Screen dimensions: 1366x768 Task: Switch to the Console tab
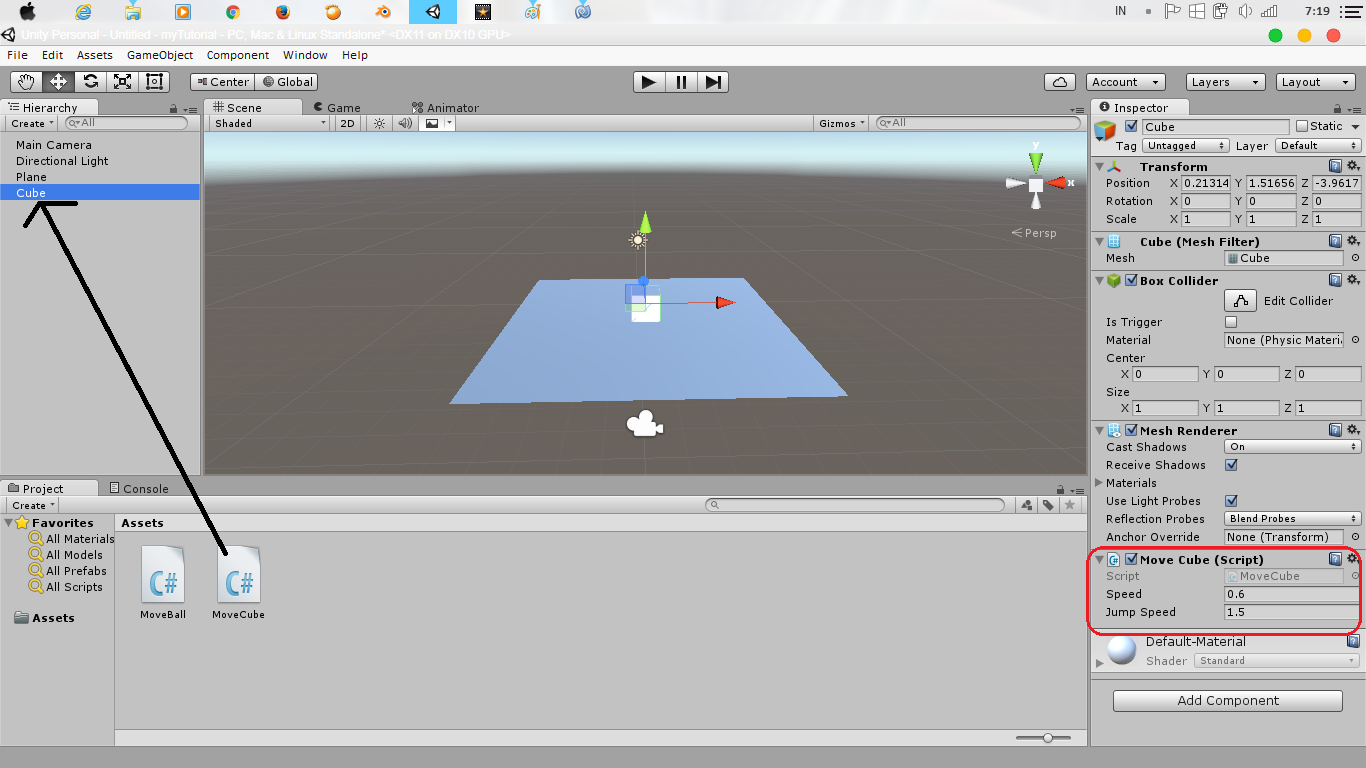[x=141, y=488]
